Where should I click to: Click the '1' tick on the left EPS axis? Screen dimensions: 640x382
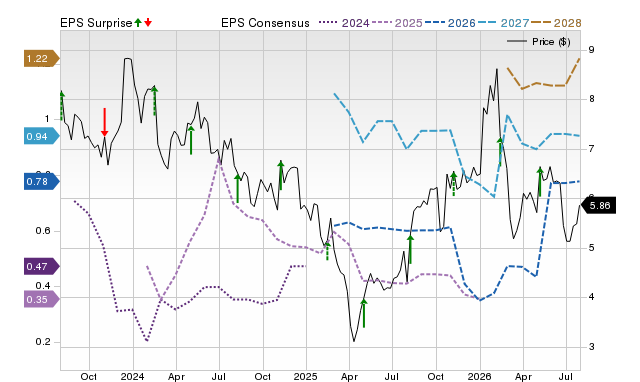pyautogui.click(x=47, y=119)
